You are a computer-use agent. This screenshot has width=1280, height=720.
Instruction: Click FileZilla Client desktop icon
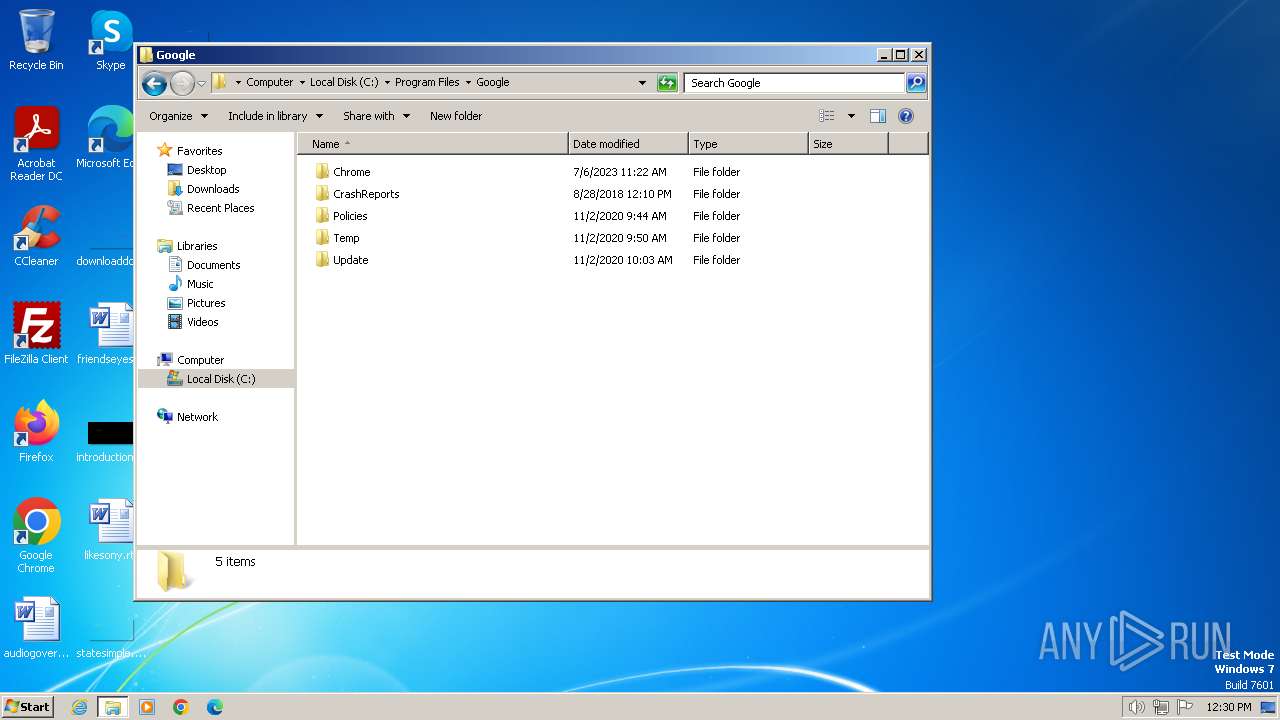(x=36, y=333)
